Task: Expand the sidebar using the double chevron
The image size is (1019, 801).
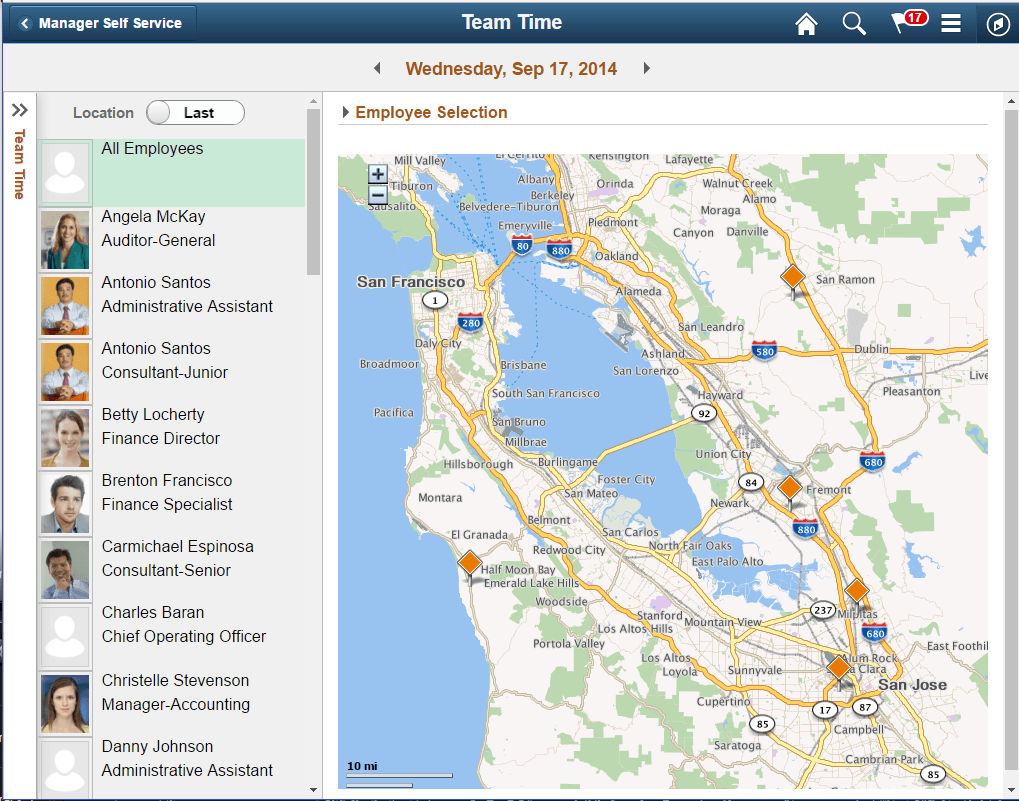Action: pos(18,110)
